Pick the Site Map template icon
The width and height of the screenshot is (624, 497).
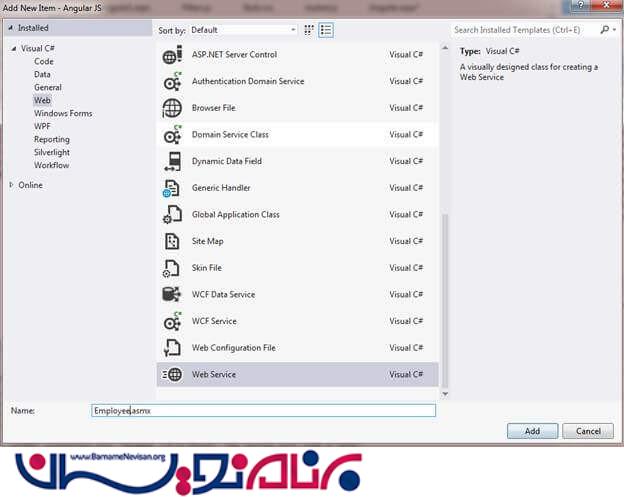pyautogui.click(x=172, y=242)
